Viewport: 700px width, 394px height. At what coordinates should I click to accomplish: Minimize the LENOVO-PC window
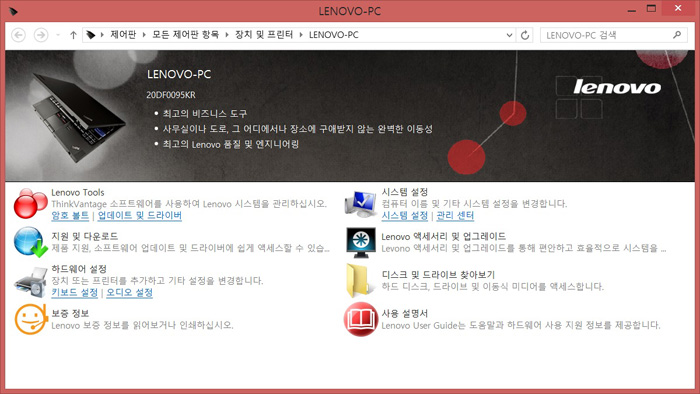coord(632,10)
